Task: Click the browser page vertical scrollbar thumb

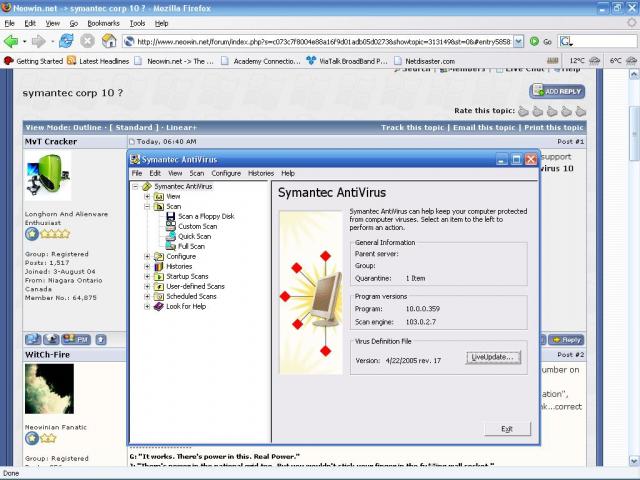Action: 633,133
